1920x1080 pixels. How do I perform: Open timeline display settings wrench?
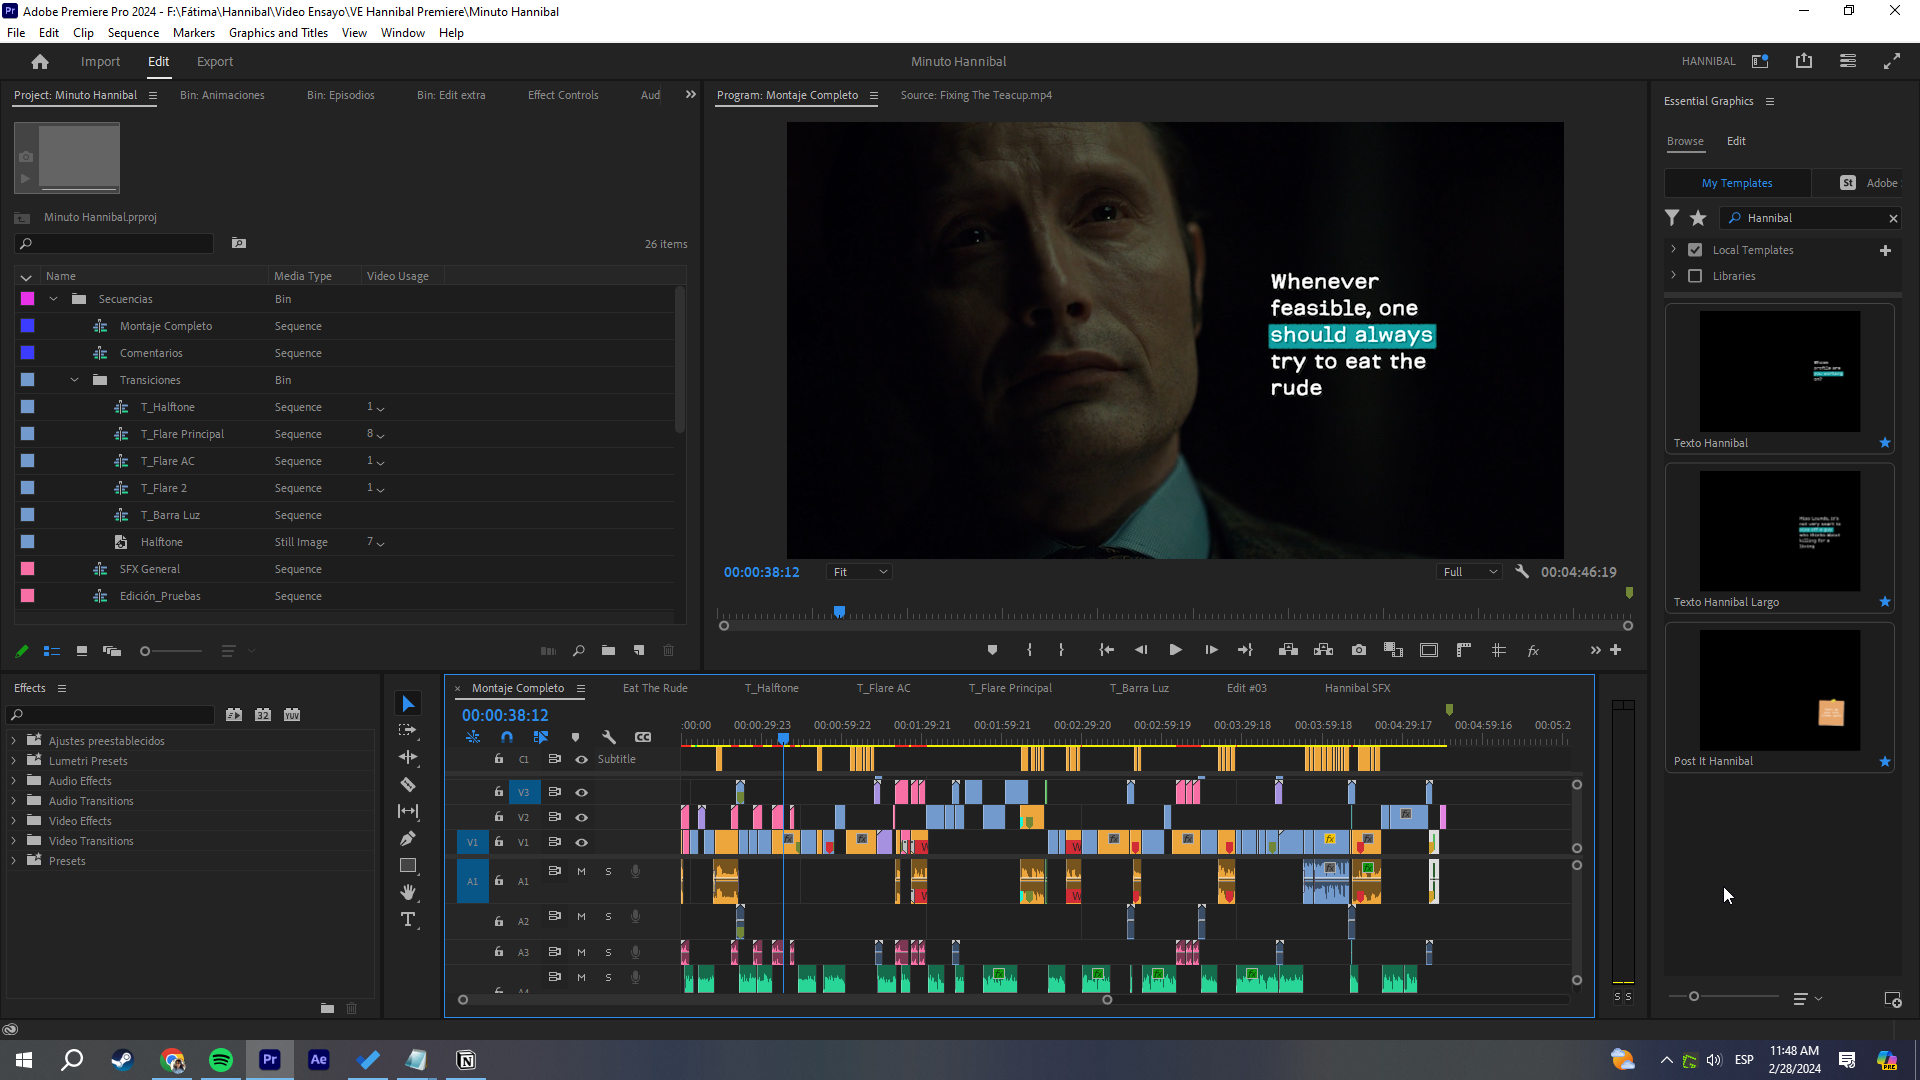[609, 737]
